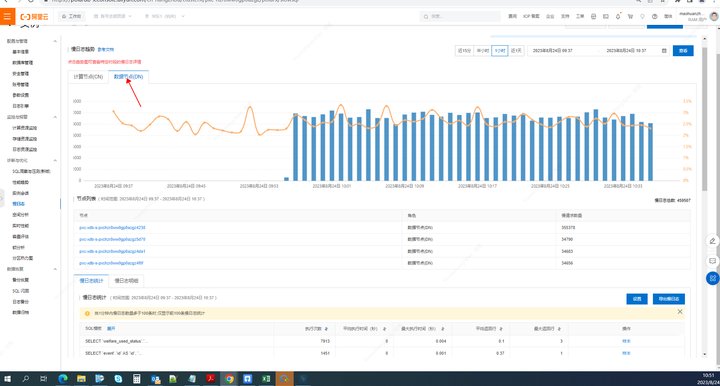Collapse the 监控与报警 sidebar section
This screenshot has height=386, width=720.
pyautogui.click(x=55, y=117)
